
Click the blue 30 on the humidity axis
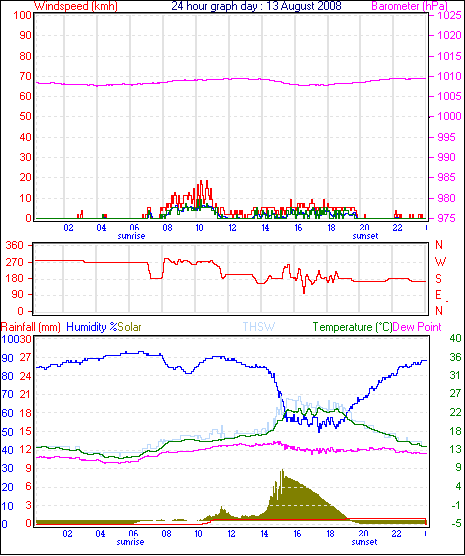(x=7, y=468)
